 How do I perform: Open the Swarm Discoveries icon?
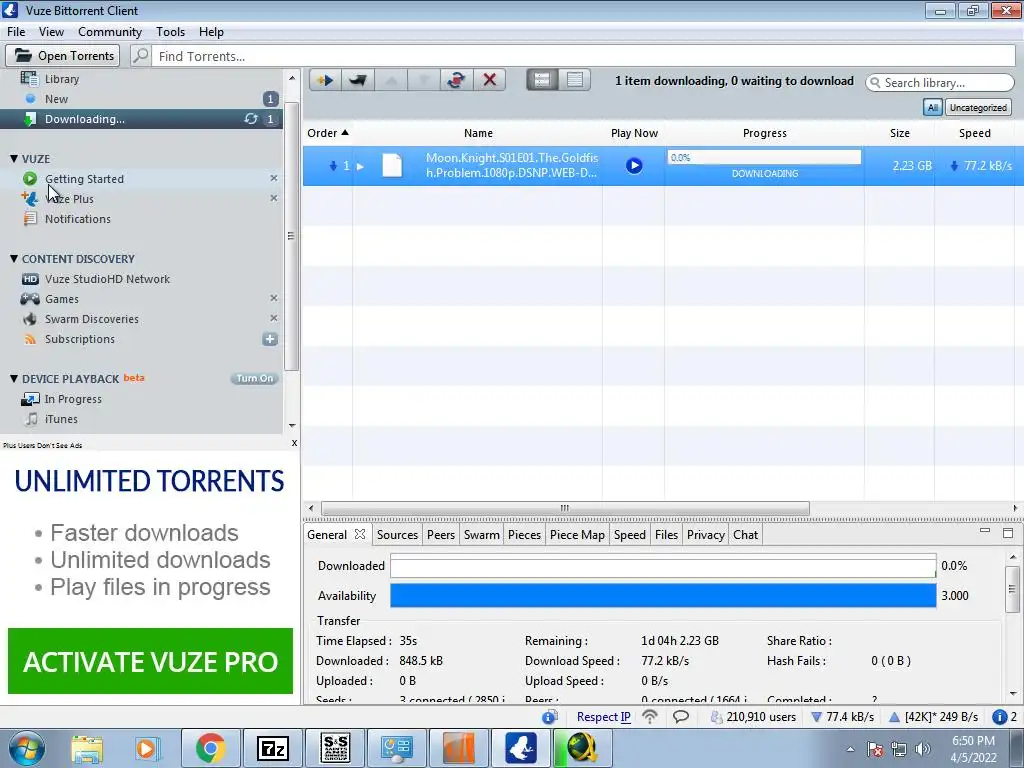(30, 319)
